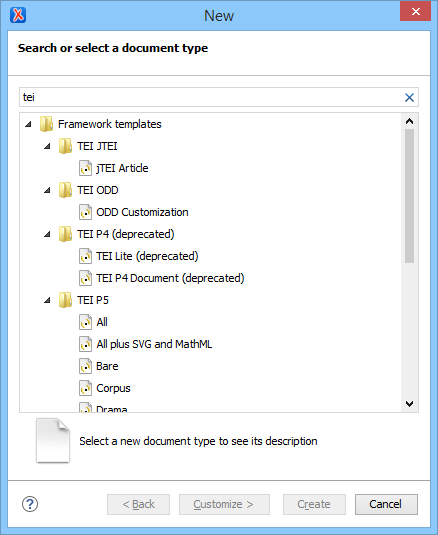Image resolution: width=438 pixels, height=535 pixels.
Task: Select the Drama template
Action: pyautogui.click(x=112, y=408)
